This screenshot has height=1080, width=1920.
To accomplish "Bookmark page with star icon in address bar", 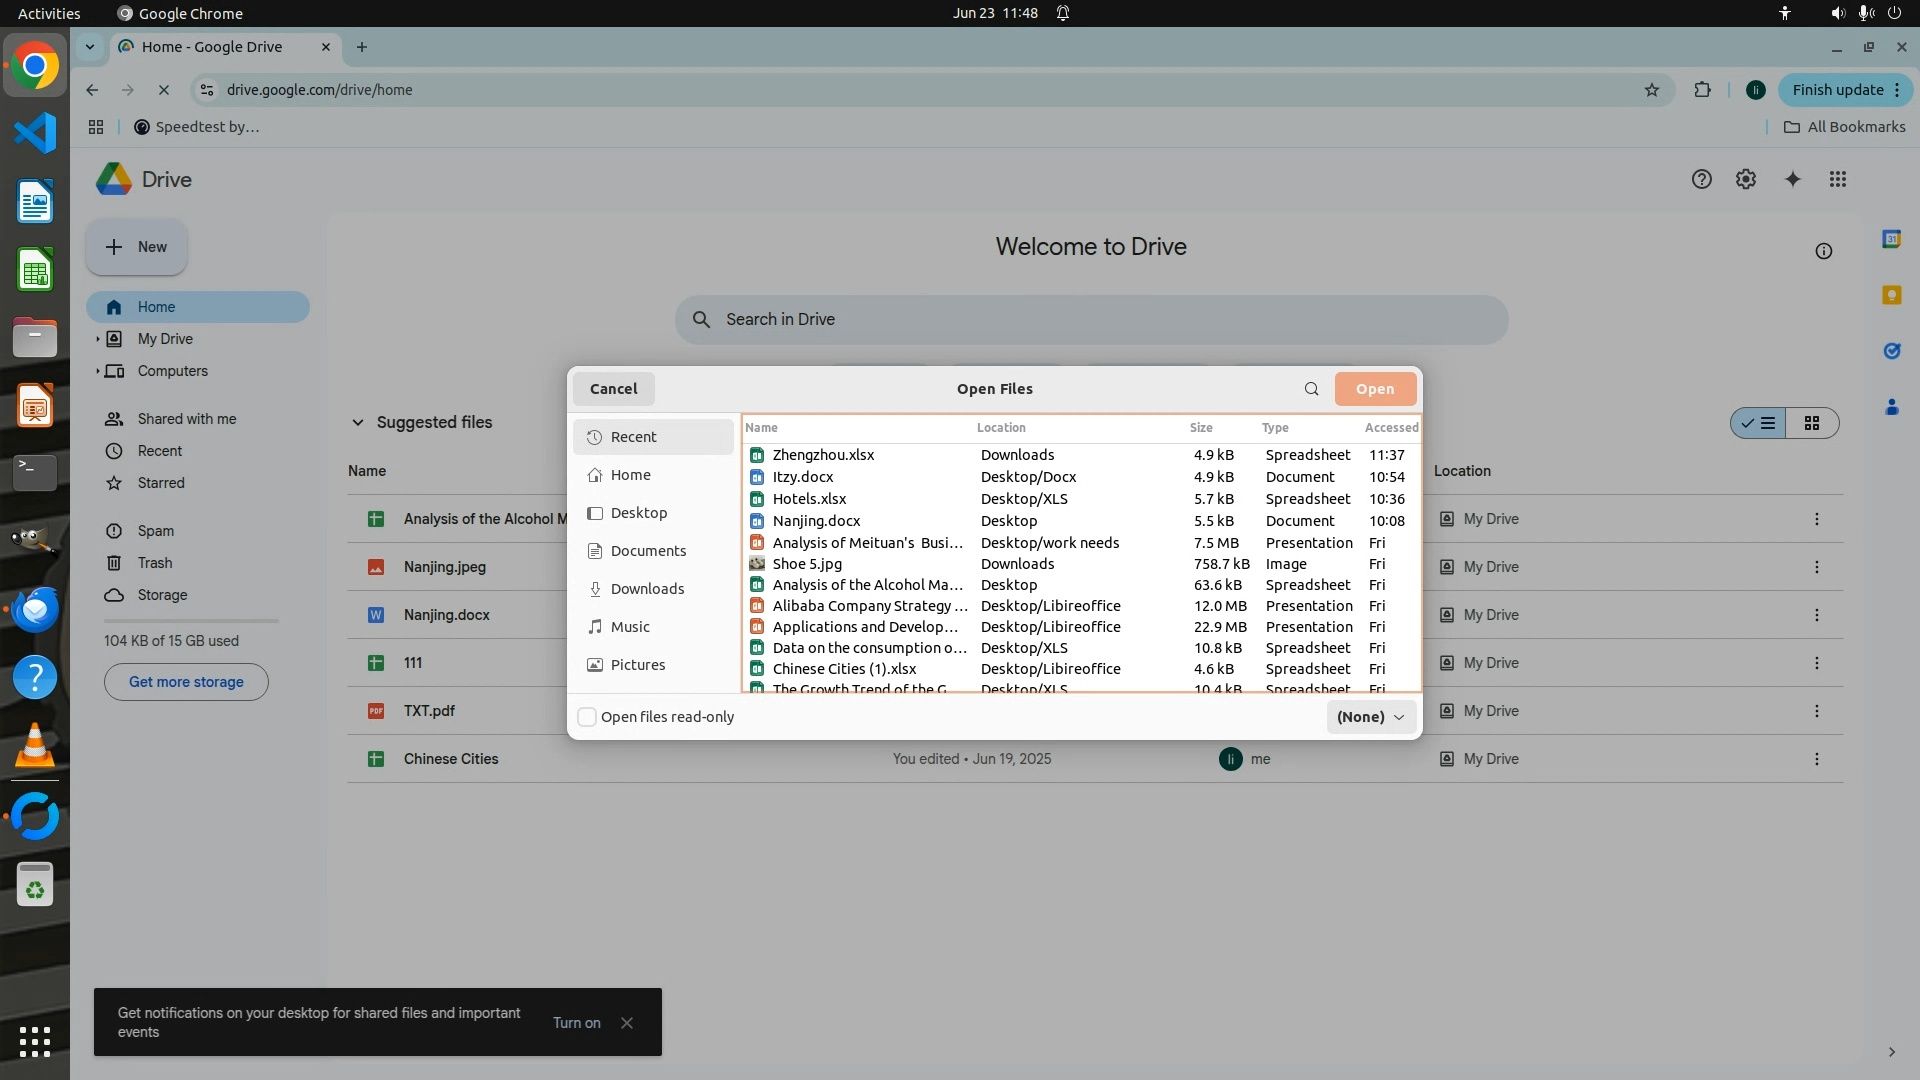I will pyautogui.click(x=1651, y=90).
